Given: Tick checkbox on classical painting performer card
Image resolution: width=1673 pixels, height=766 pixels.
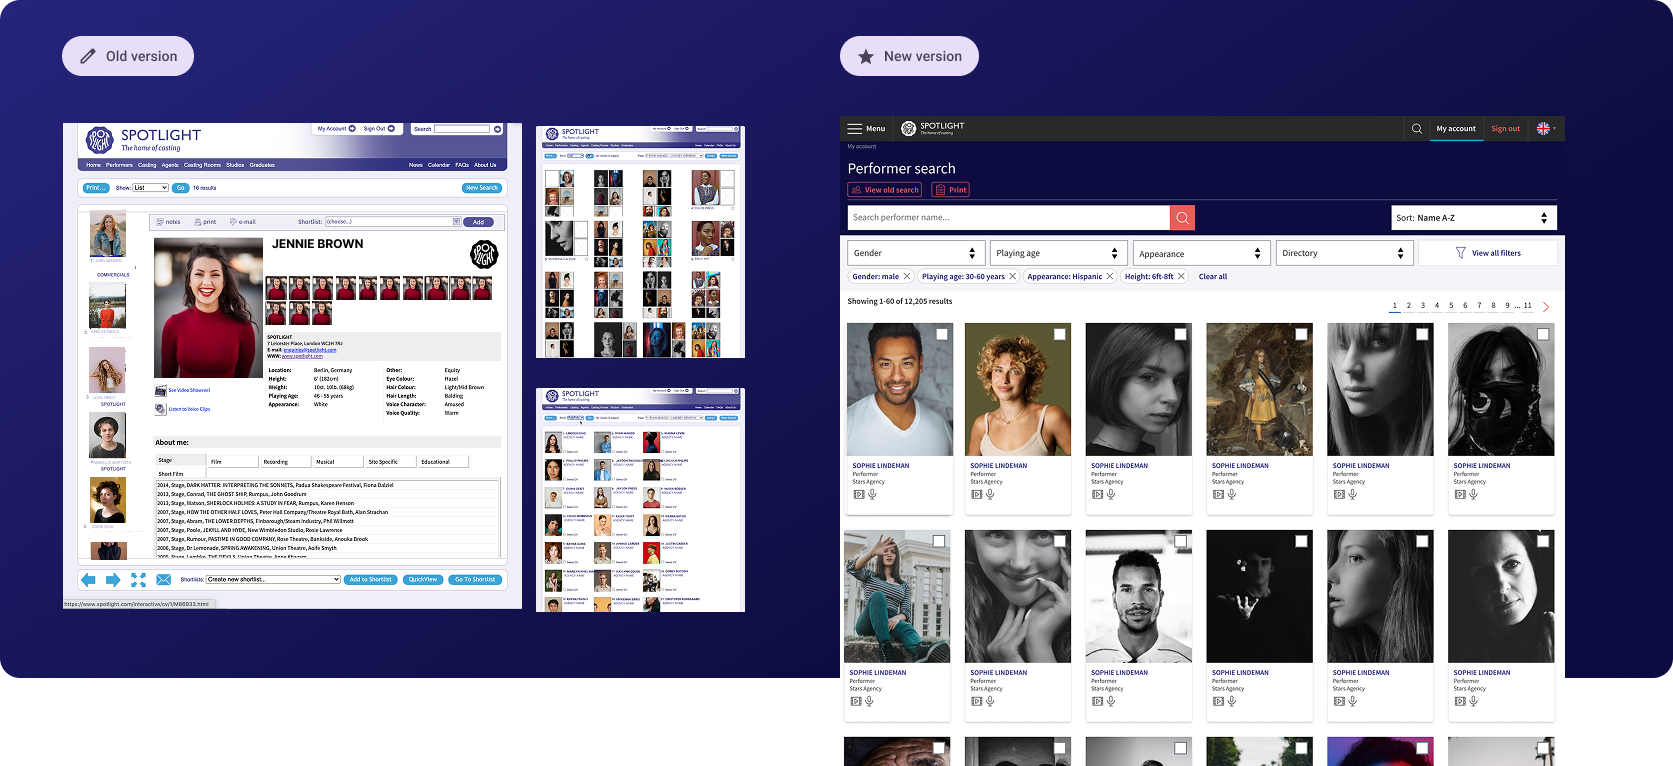Looking at the screenshot, I should (x=1301, y=334).
